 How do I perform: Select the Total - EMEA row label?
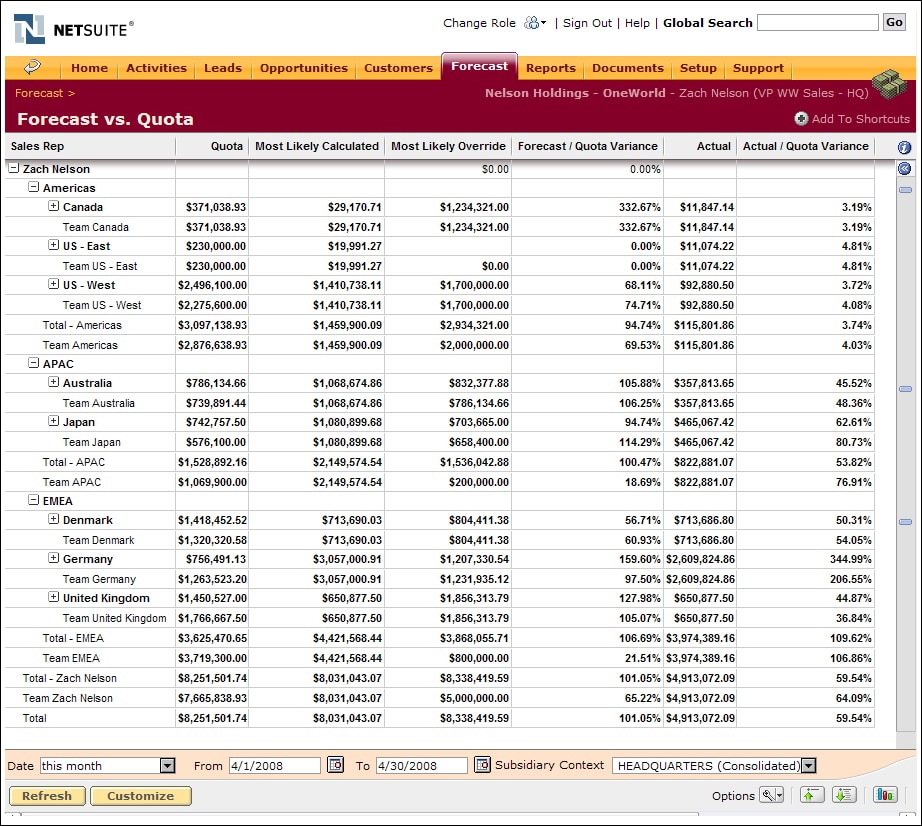click(73, 638)
